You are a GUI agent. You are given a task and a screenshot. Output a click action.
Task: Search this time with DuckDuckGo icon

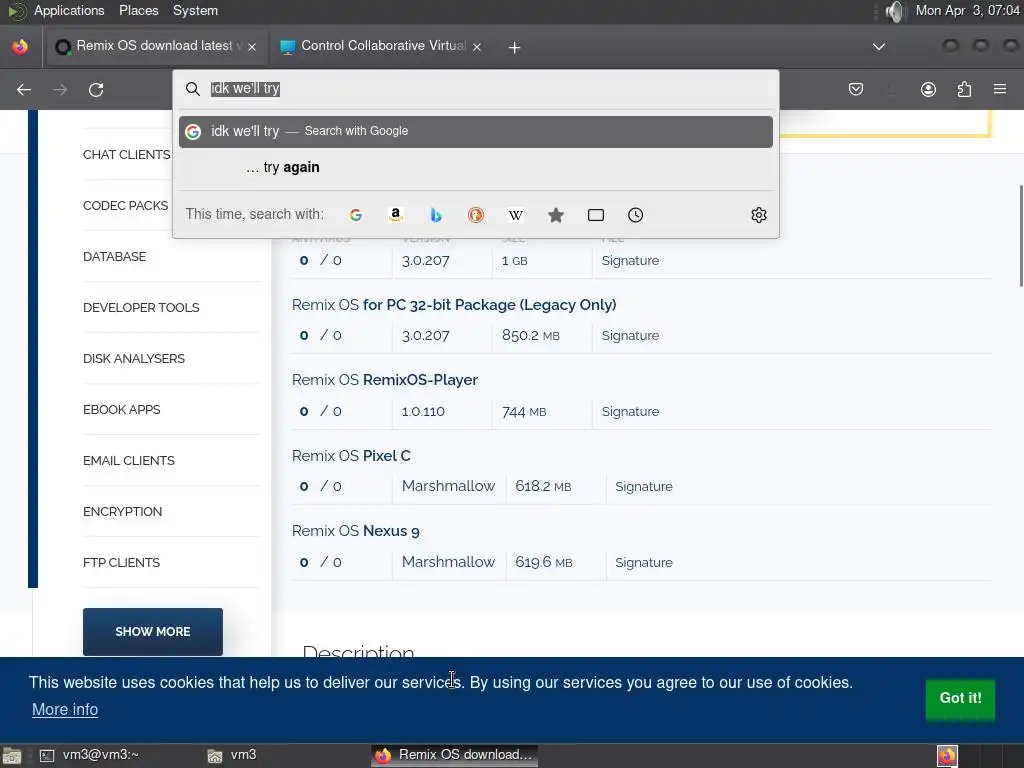coord(475,215)
